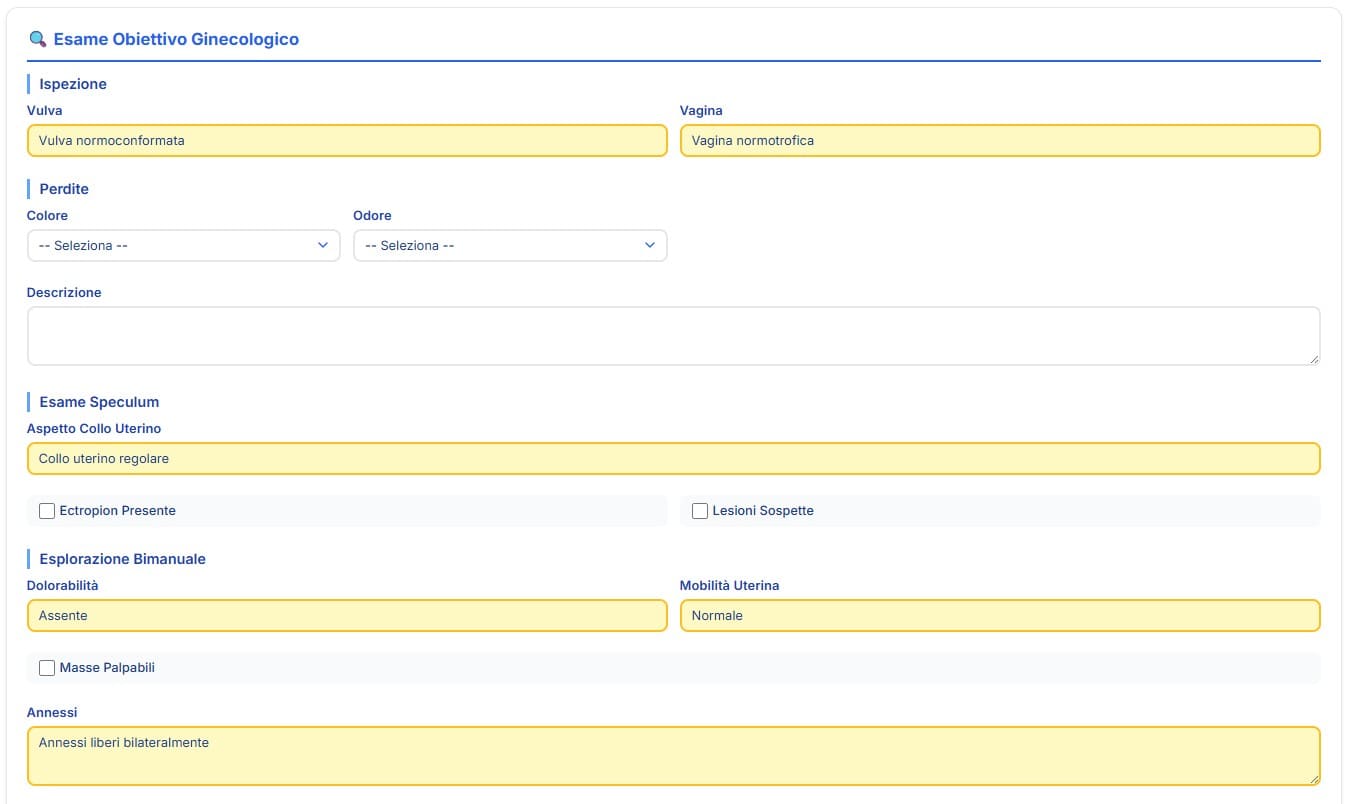Click the Mobilità Uterina field
Screen dimensions: 1350x804
coord(1000,616)
